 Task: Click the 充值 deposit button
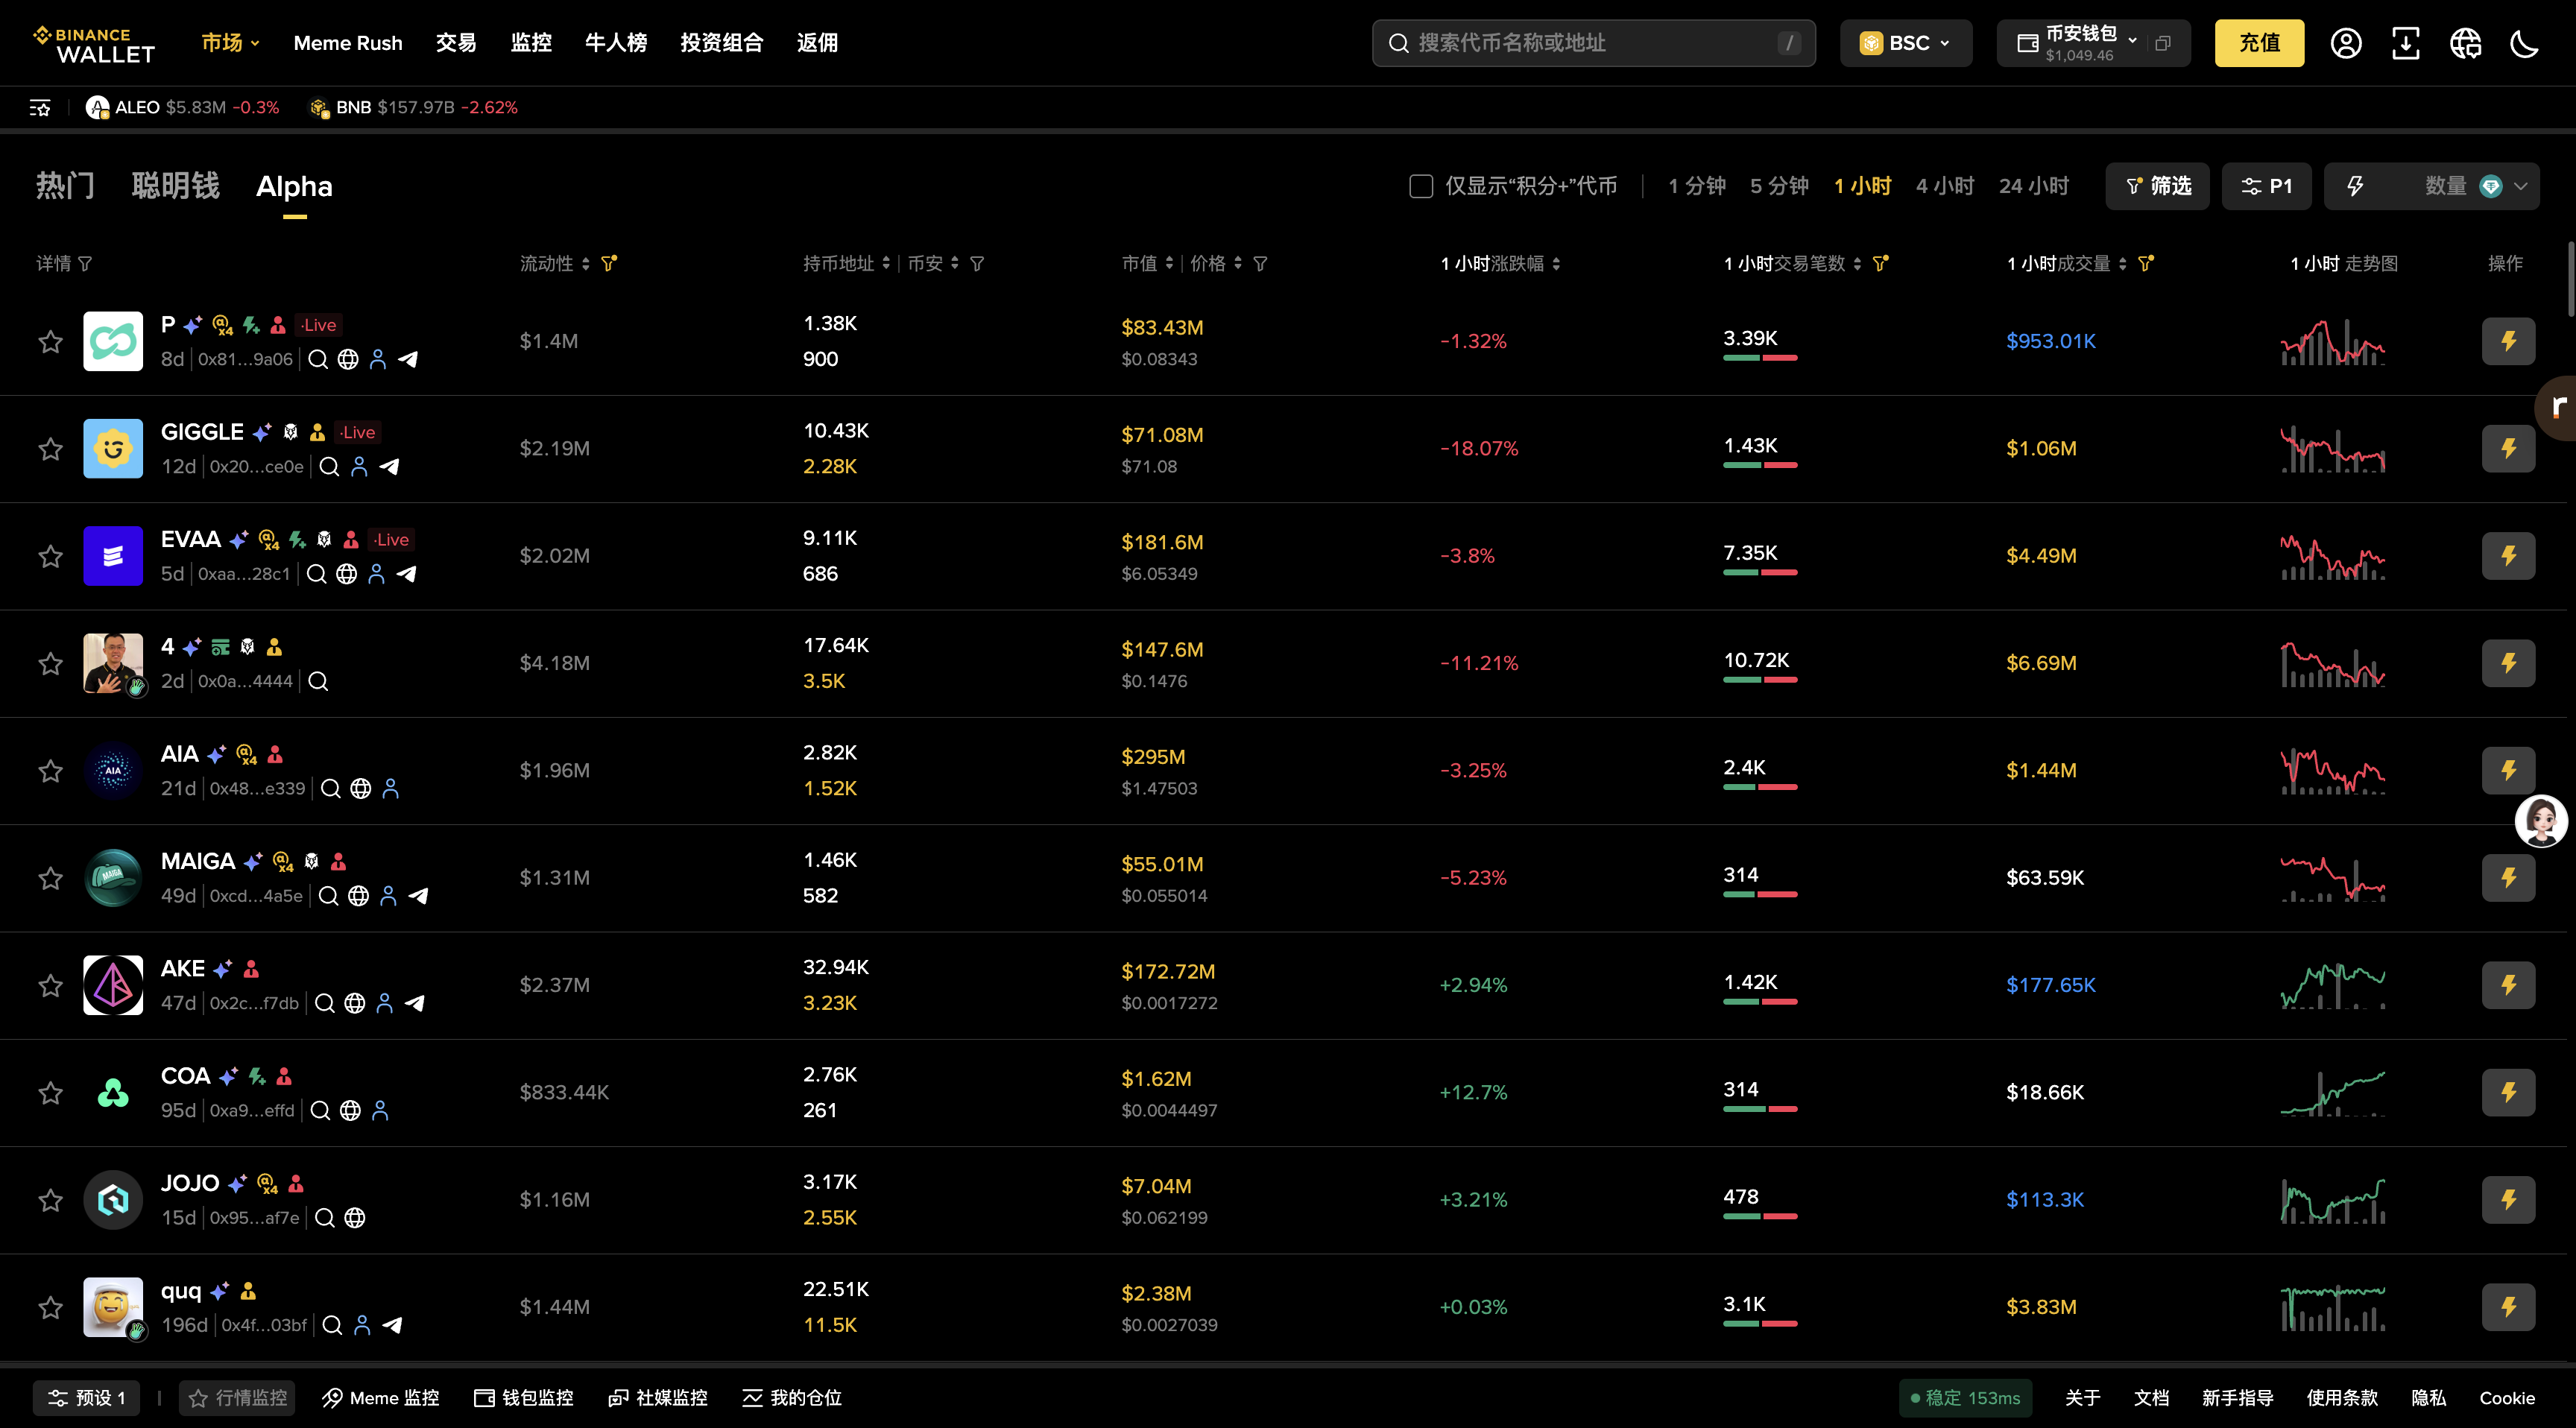pos(2258,43)
